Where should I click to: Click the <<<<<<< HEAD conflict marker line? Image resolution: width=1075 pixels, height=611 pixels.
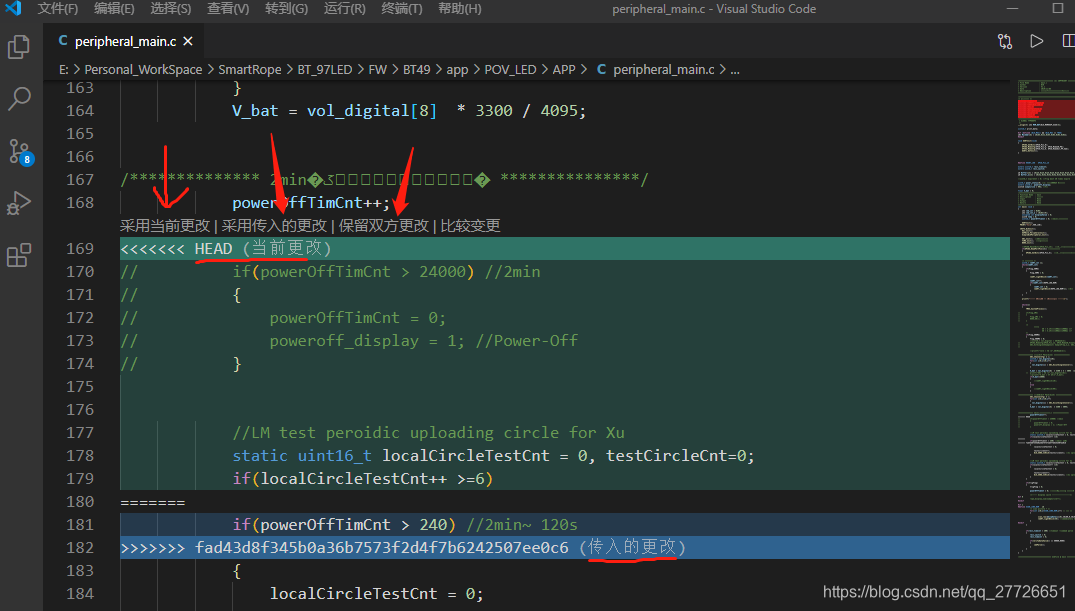coord(565,248)
